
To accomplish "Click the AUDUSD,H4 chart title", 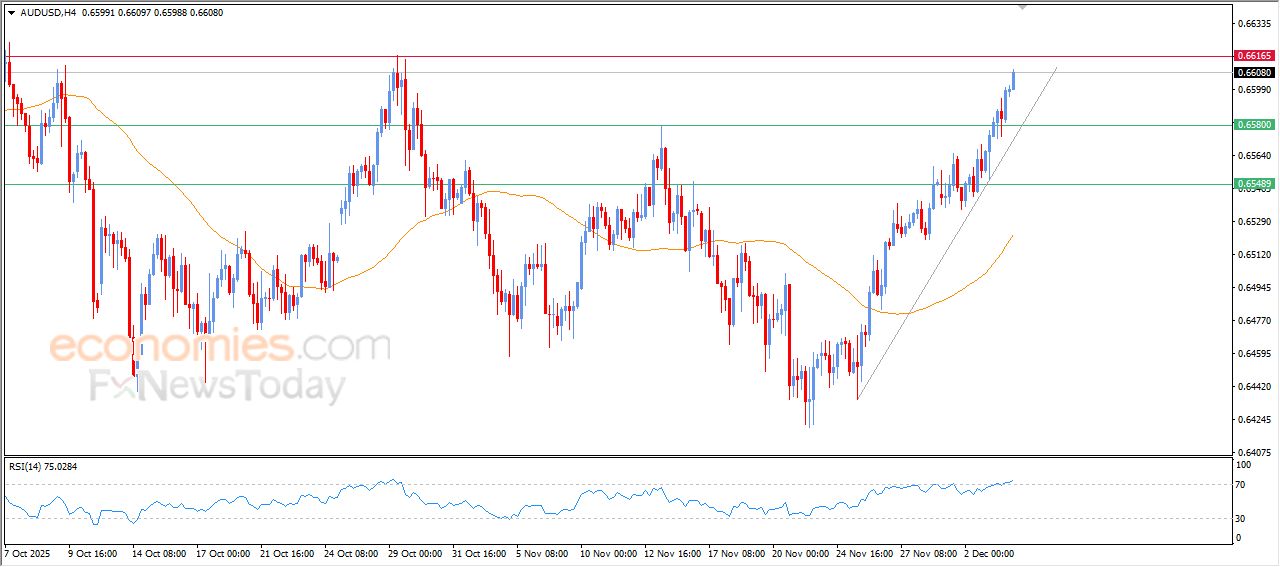I will click(47, 13).
